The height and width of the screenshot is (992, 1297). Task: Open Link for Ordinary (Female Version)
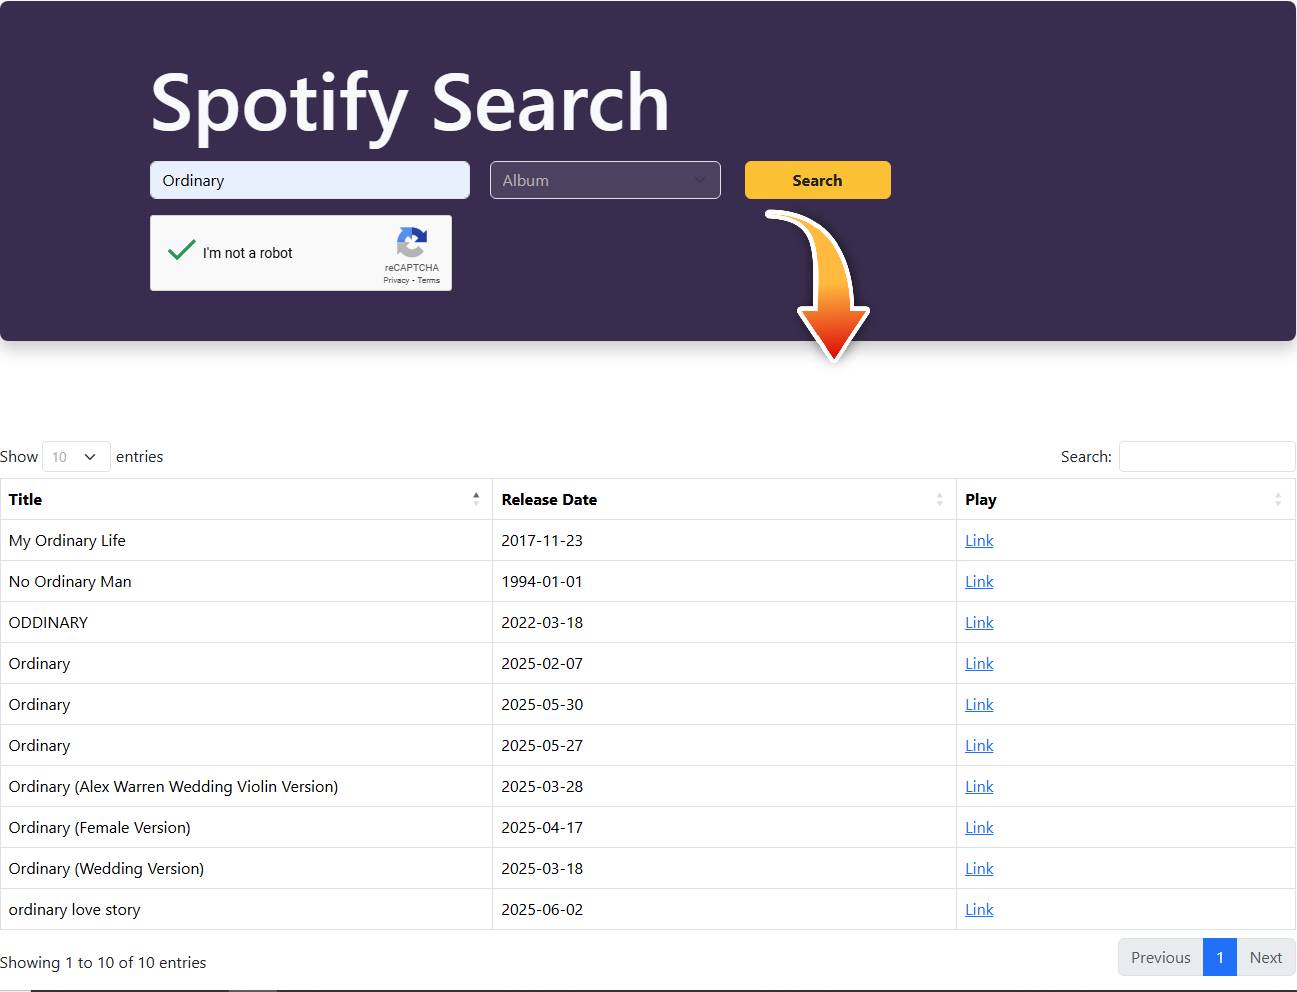tap(979, 827)
